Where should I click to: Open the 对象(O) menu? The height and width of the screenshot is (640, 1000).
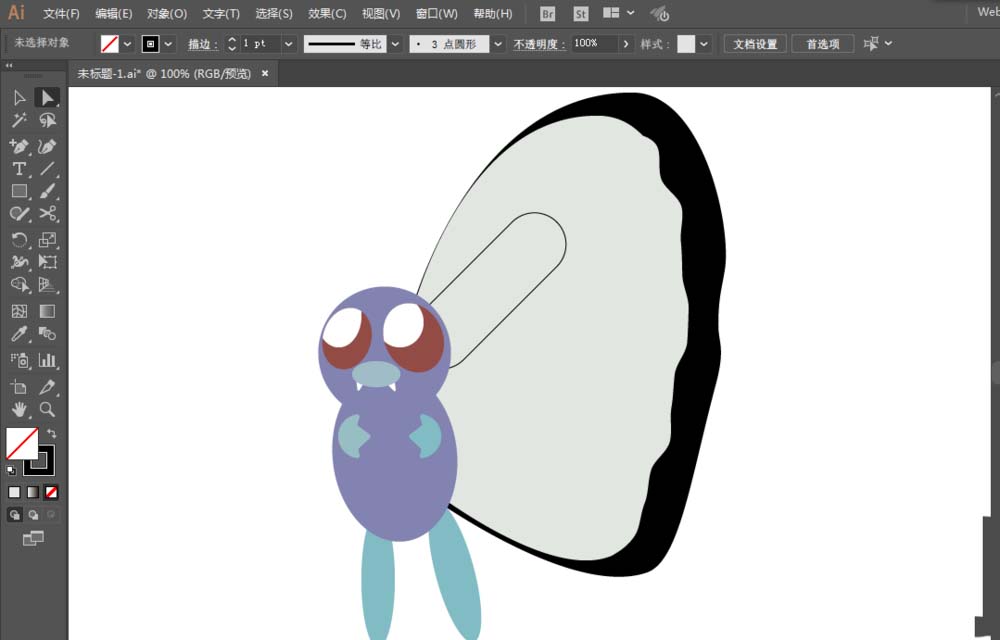point(167,13)
